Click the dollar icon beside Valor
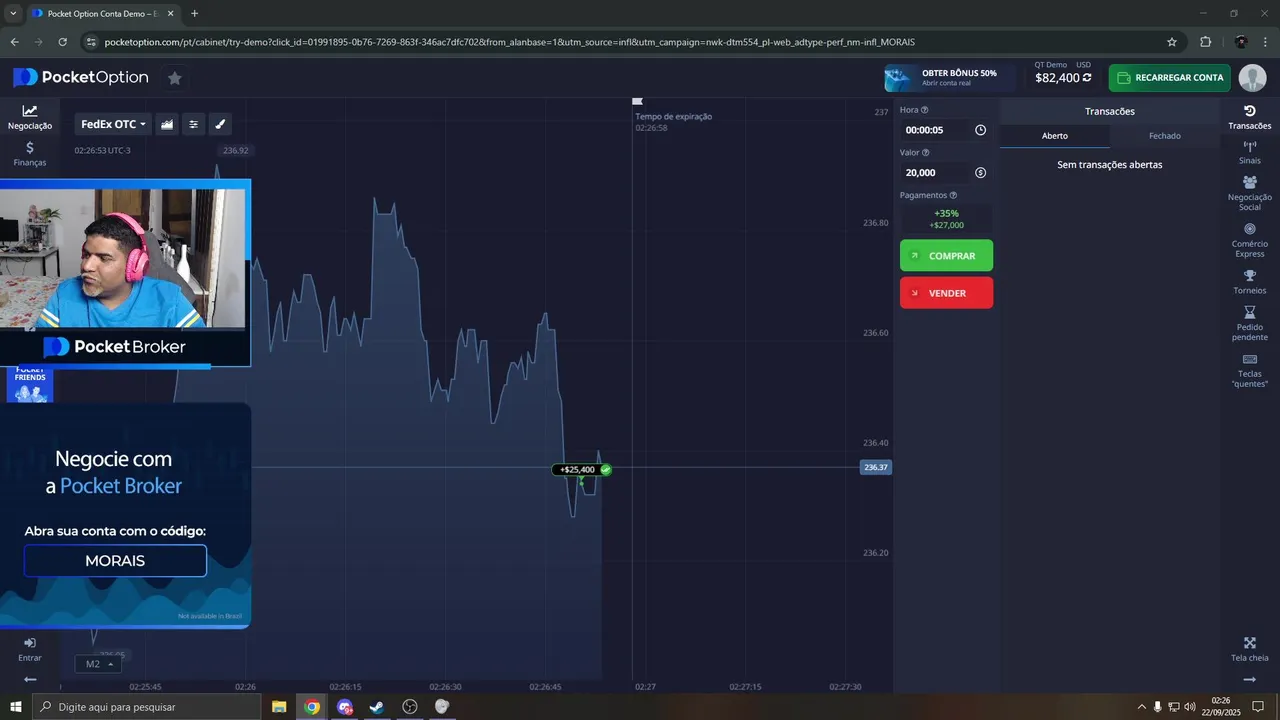The width and height of the screenshot is (1280, 720). pos(980,172)
